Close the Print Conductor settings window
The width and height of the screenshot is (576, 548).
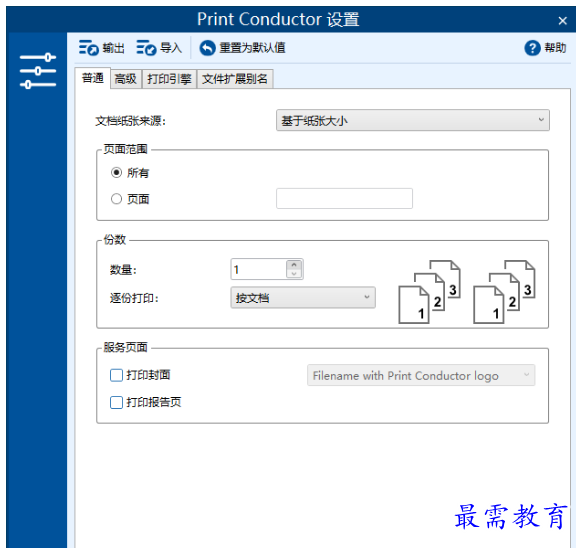point(562,21)
